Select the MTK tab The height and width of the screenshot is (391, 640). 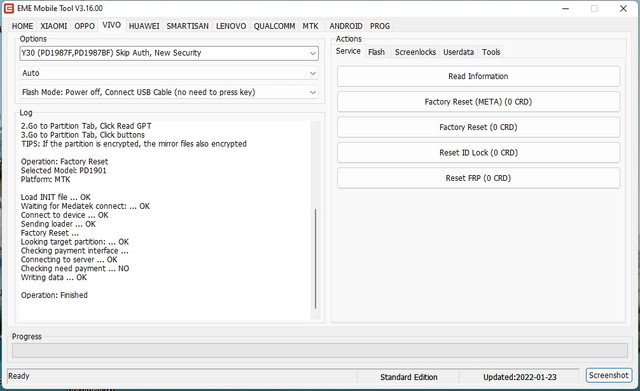pyautogui.click(x=310, y=26)
